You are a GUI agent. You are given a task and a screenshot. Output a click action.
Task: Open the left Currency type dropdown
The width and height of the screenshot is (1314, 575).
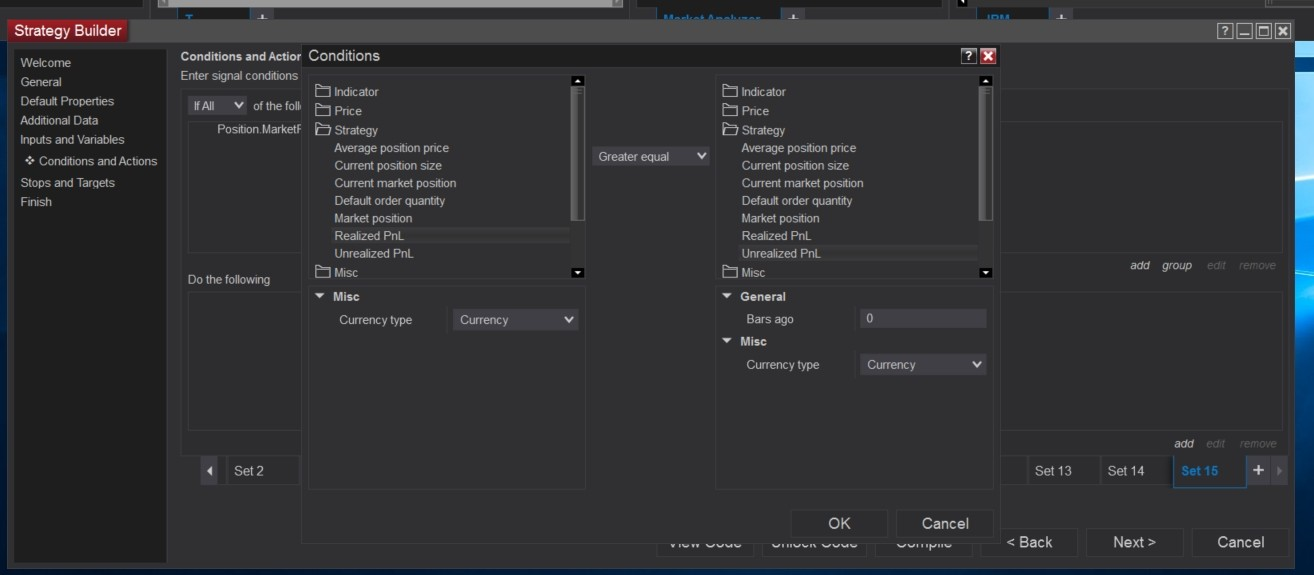(516, 320)
